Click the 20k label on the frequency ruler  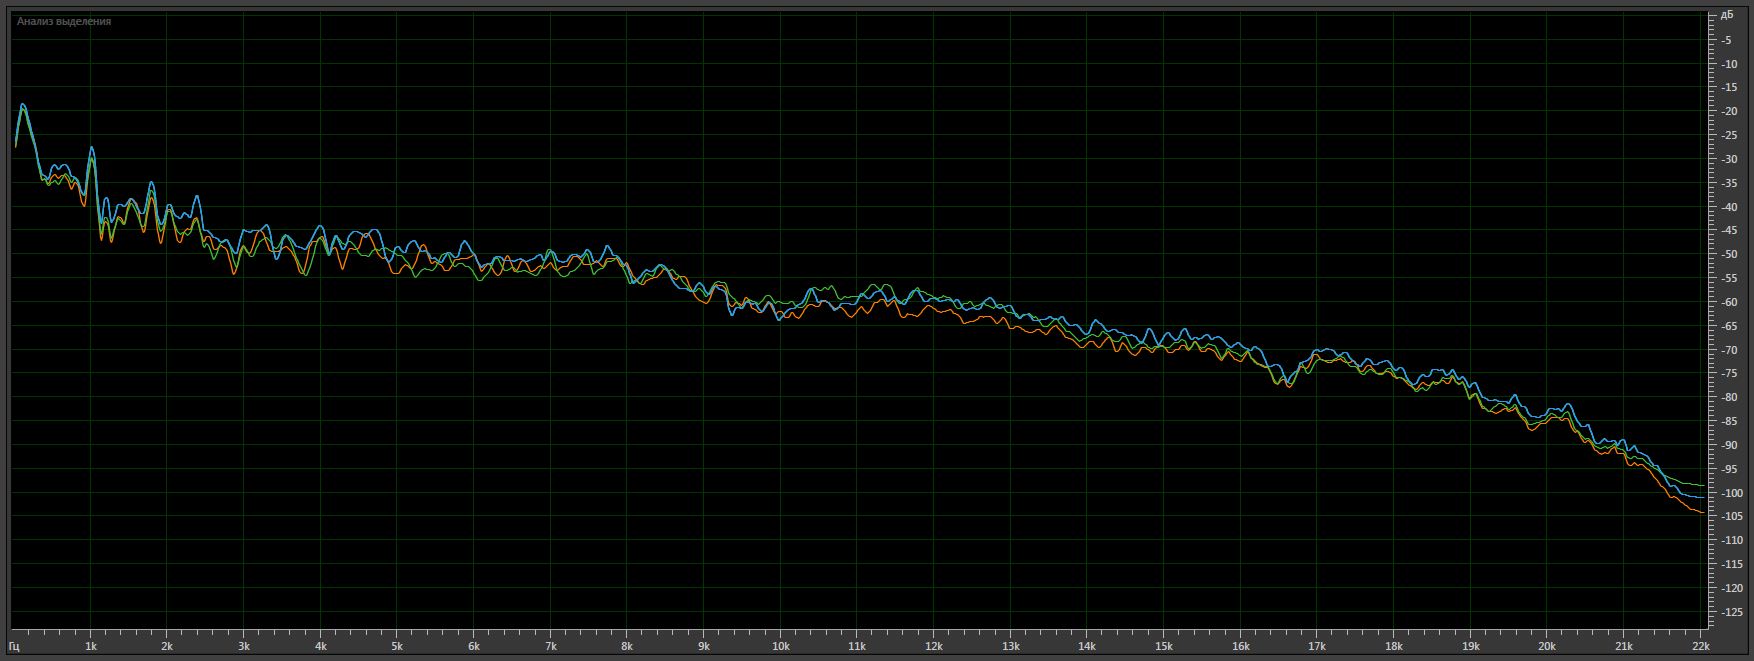point(1547,647)
